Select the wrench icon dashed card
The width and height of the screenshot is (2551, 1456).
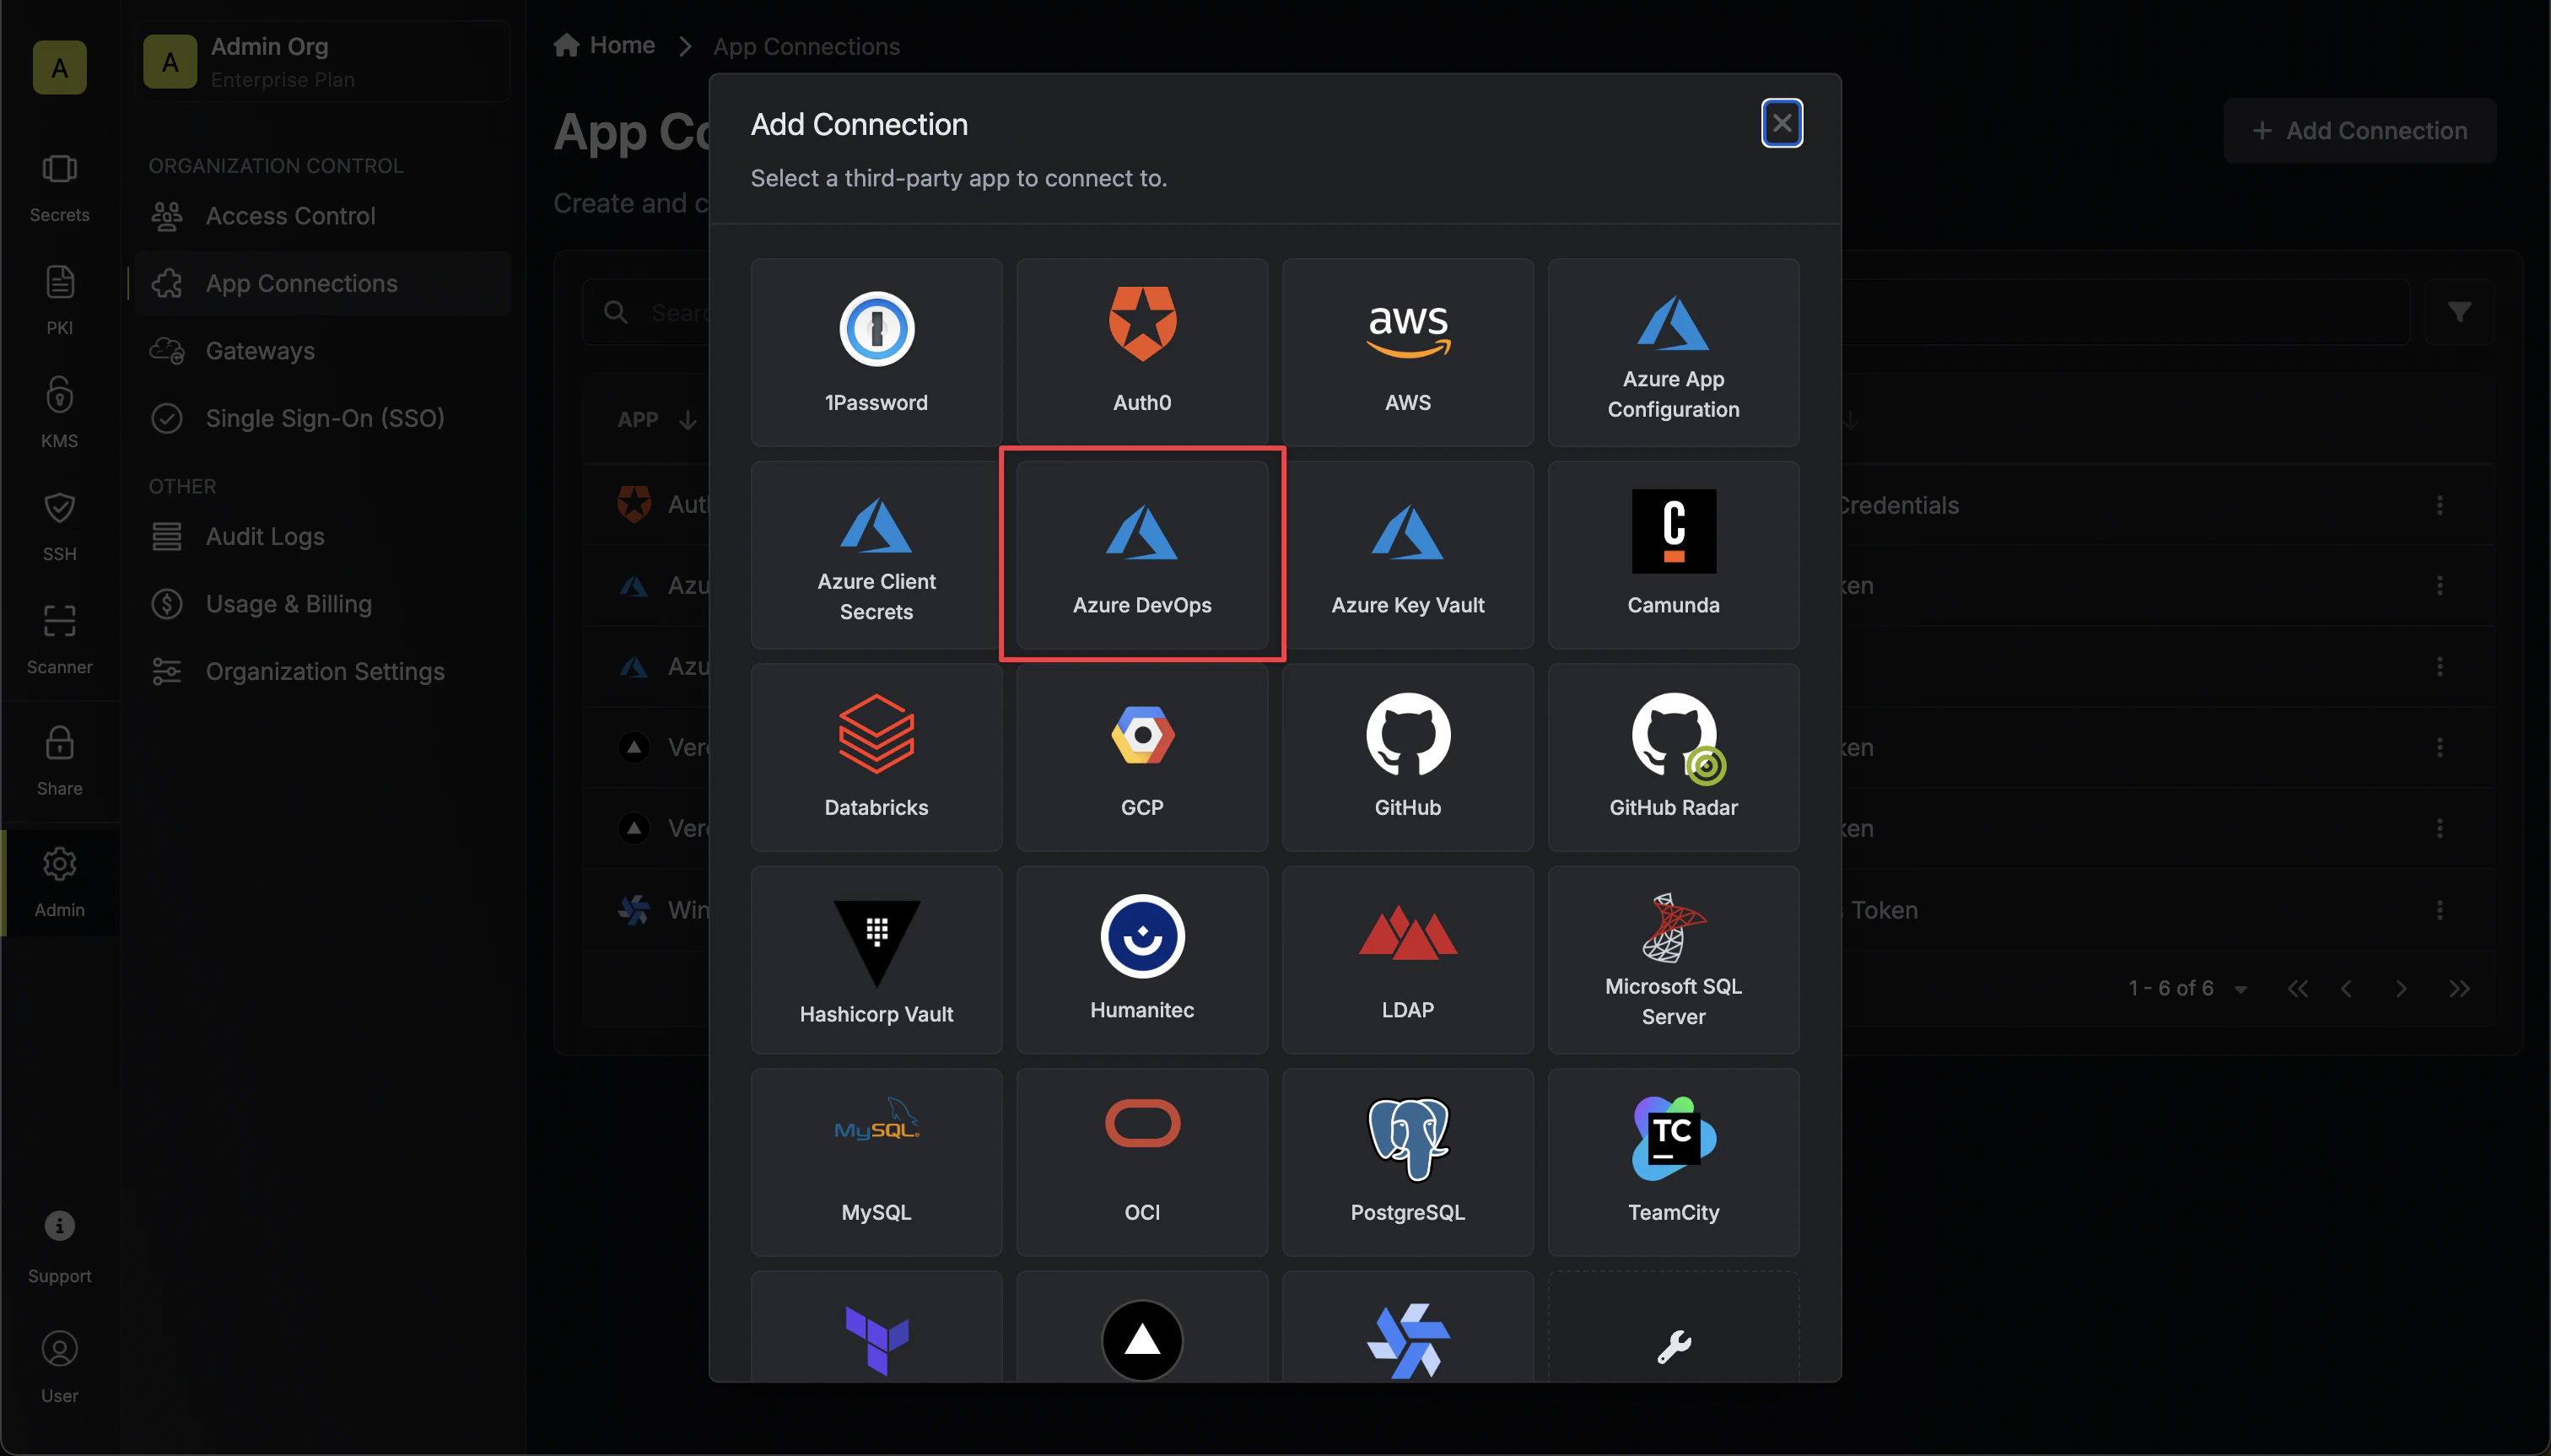click(1673, 1328)
